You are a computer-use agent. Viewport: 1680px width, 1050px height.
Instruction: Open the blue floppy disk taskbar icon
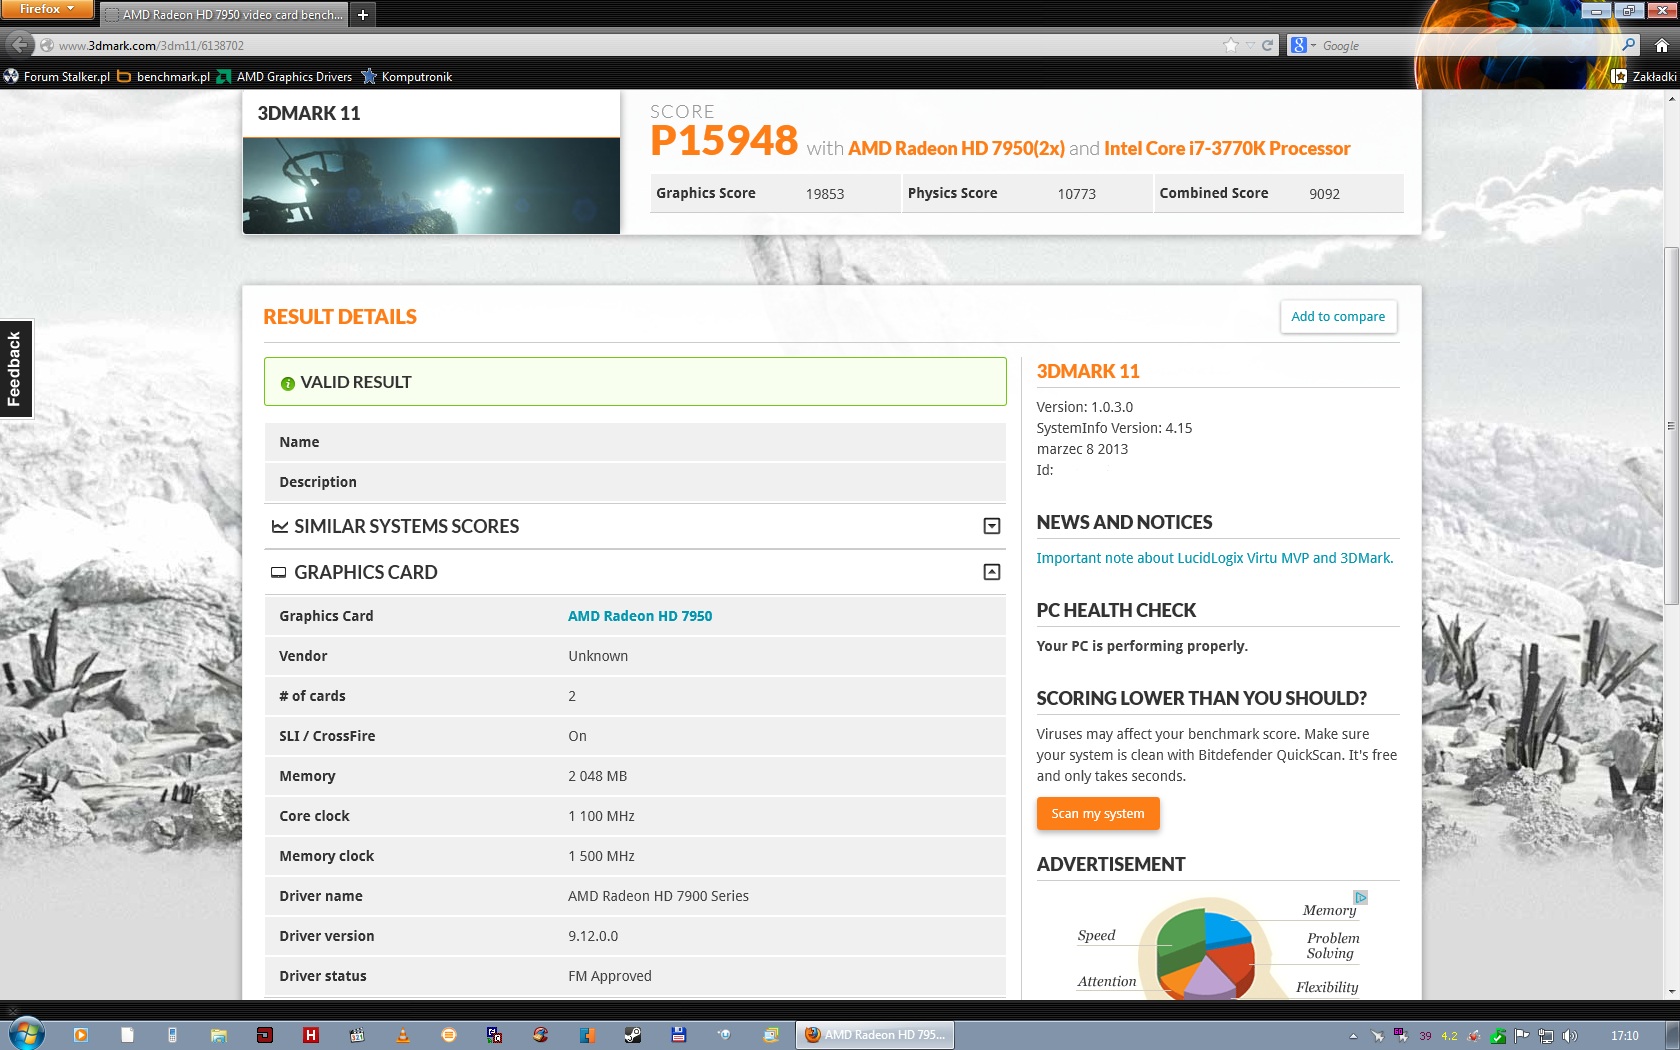[679, 1035]
